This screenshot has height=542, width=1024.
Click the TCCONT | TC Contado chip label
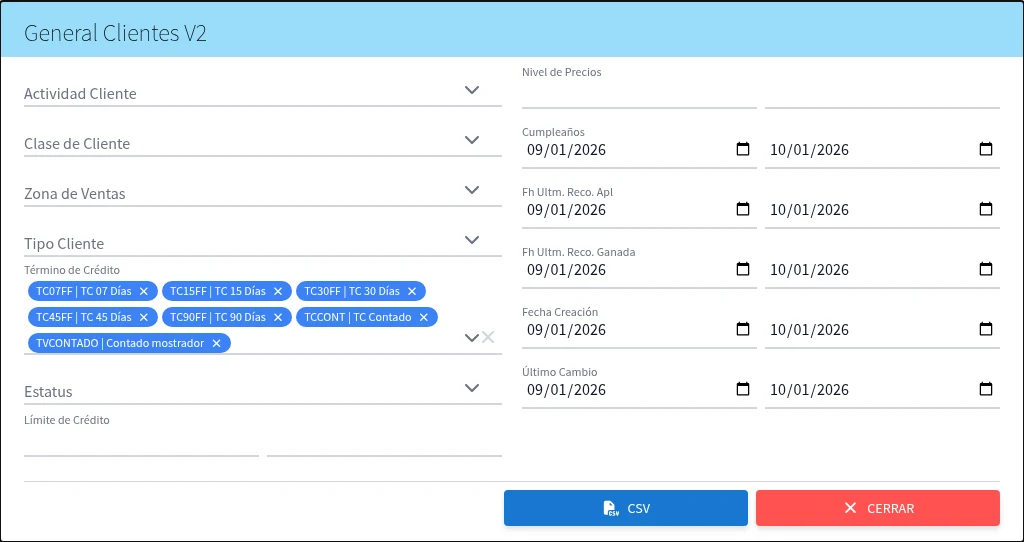(357, 317)
